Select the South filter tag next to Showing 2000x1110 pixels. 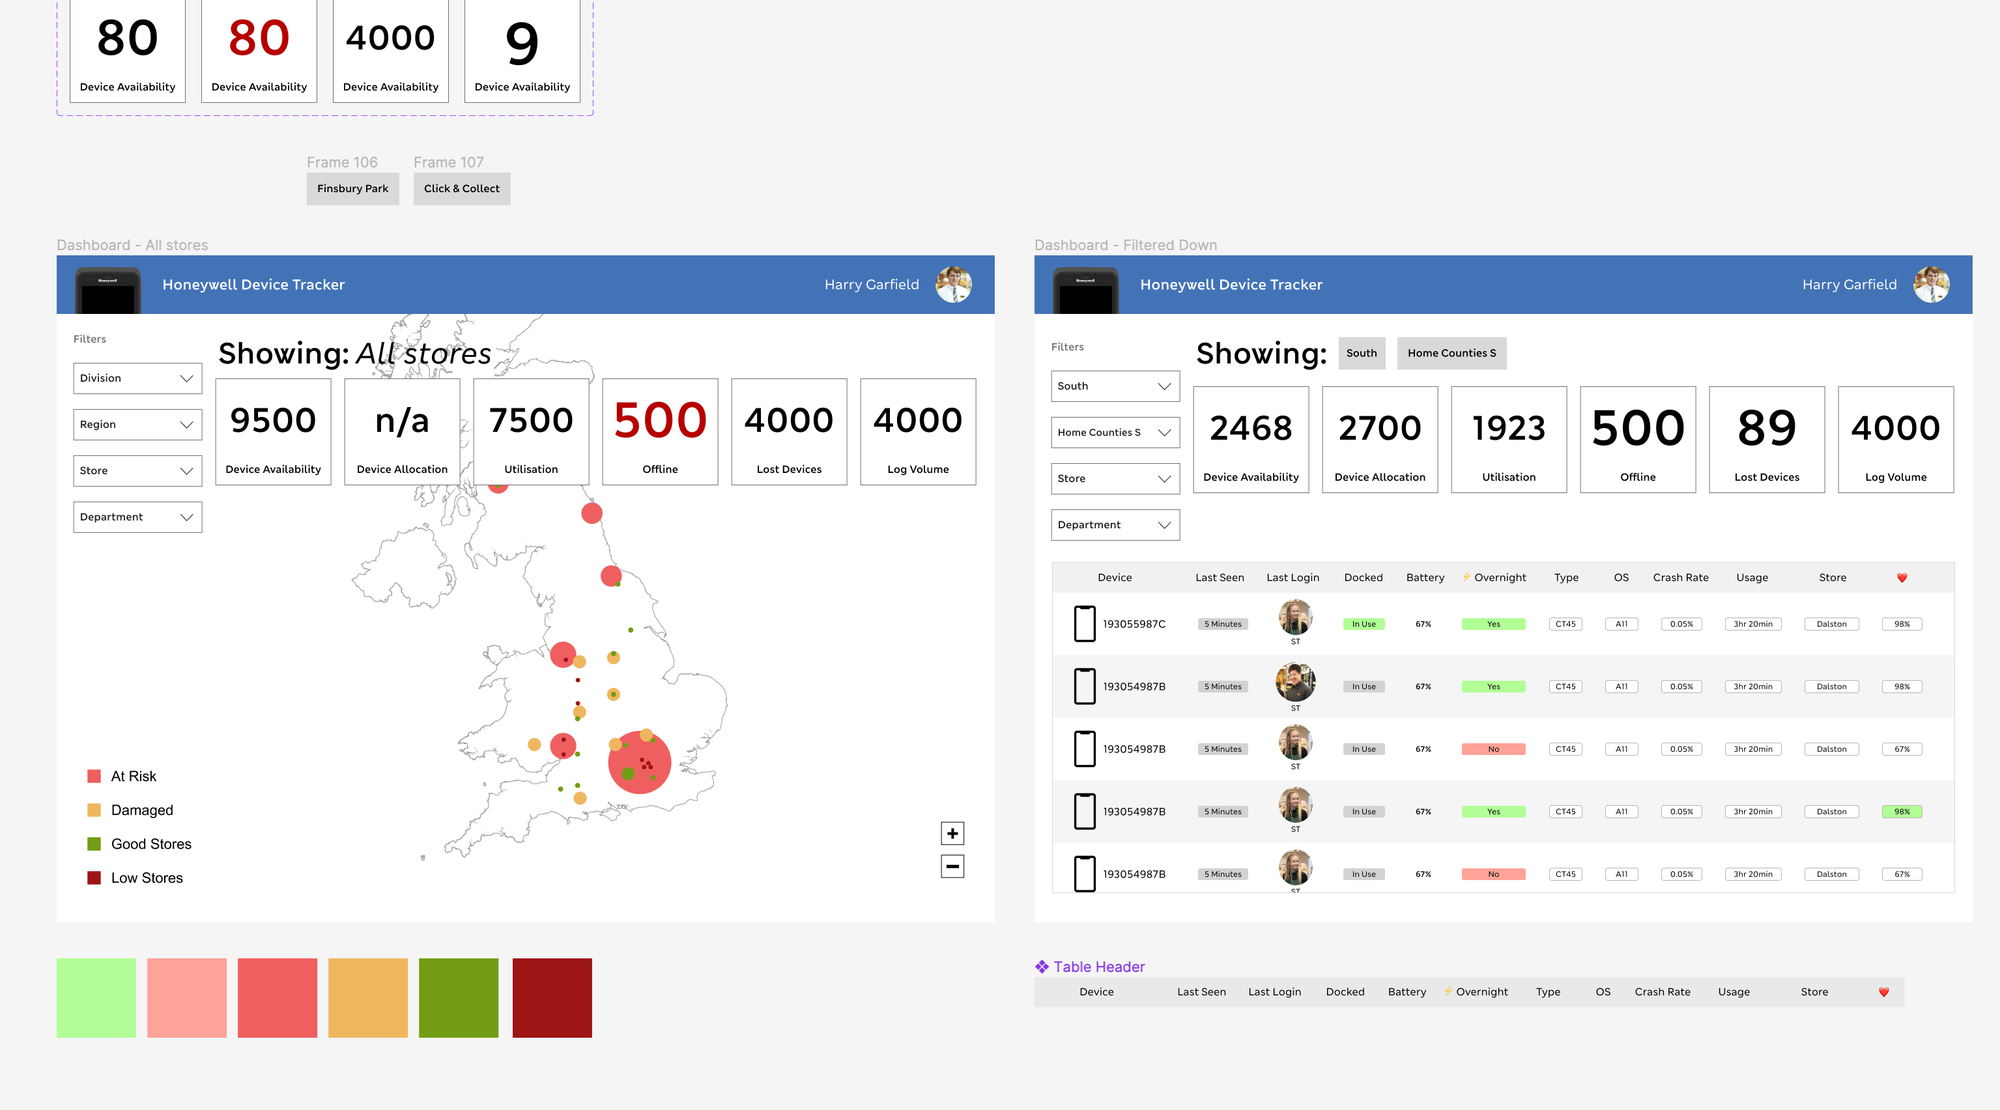coord(1361,353)
